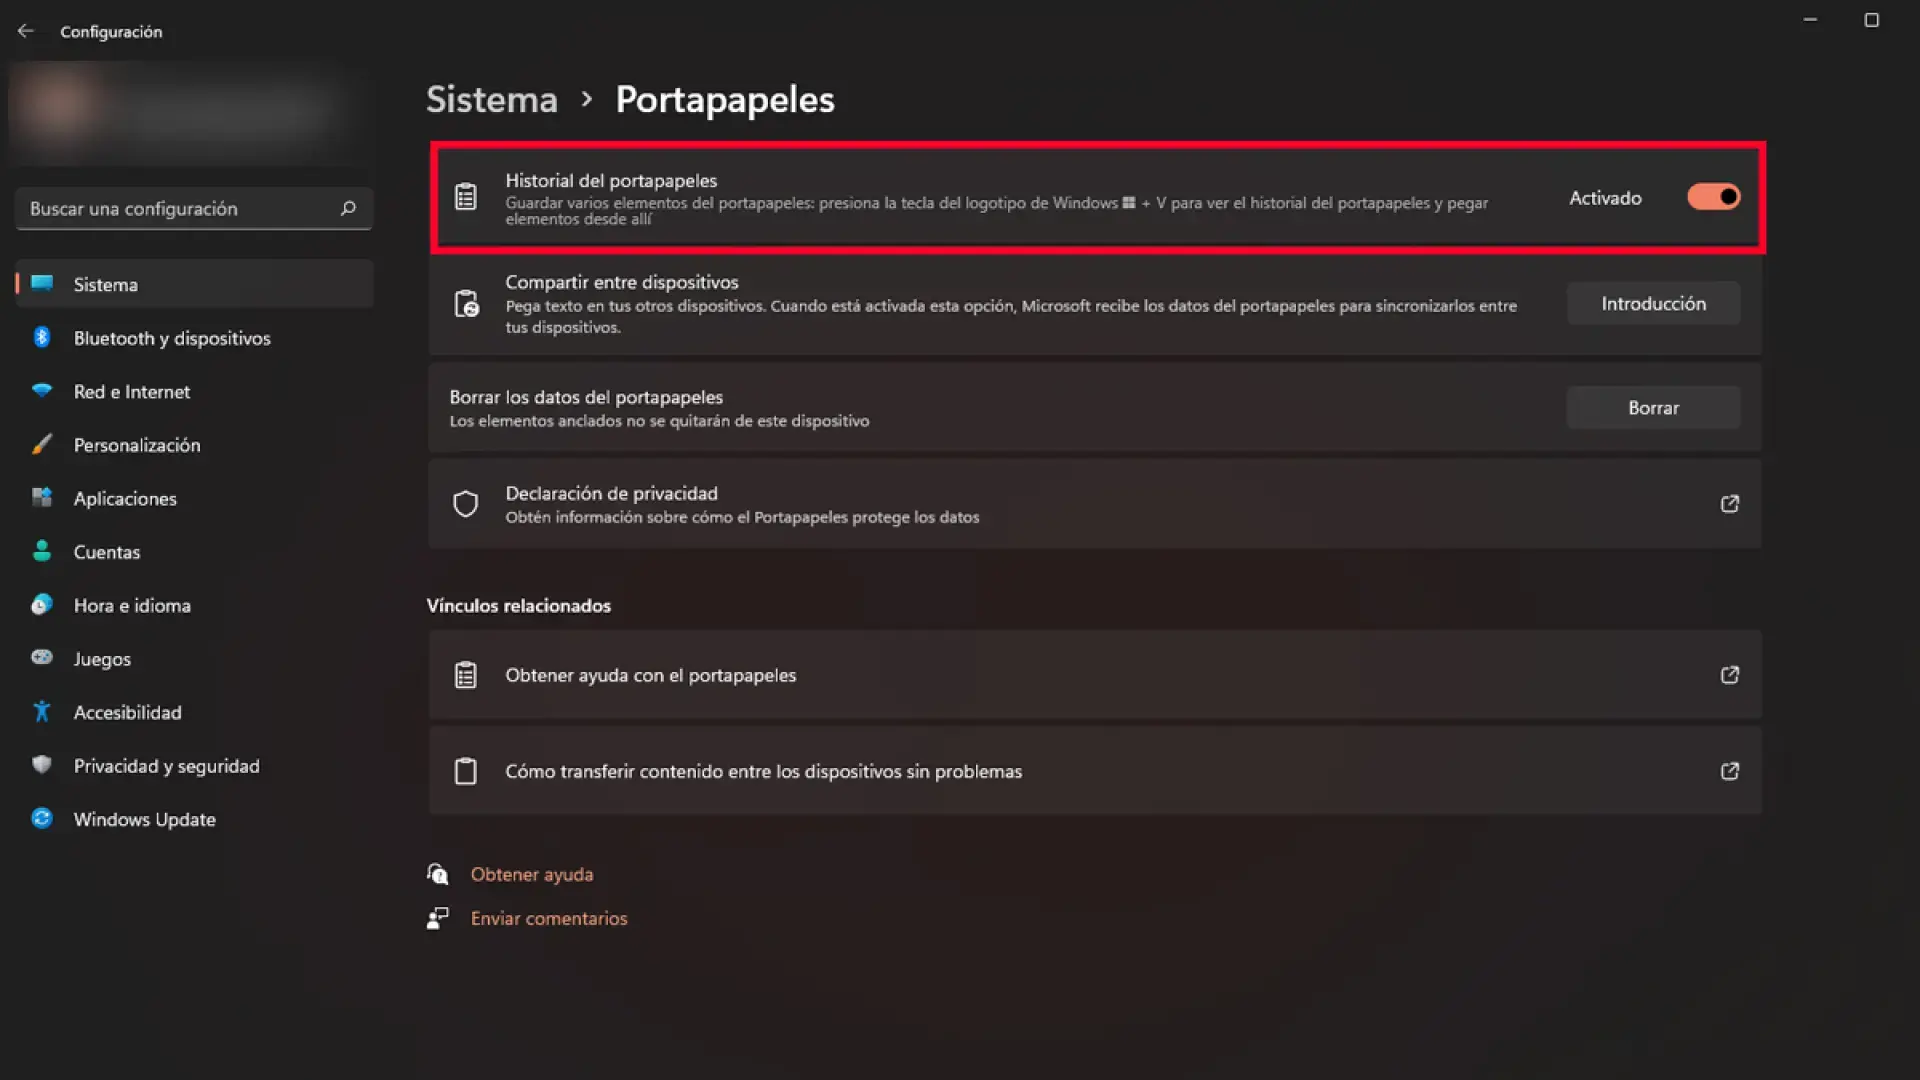Open Juegos settings icon
Viewport: 1920px width, 1080px height.
coord(42,658)
